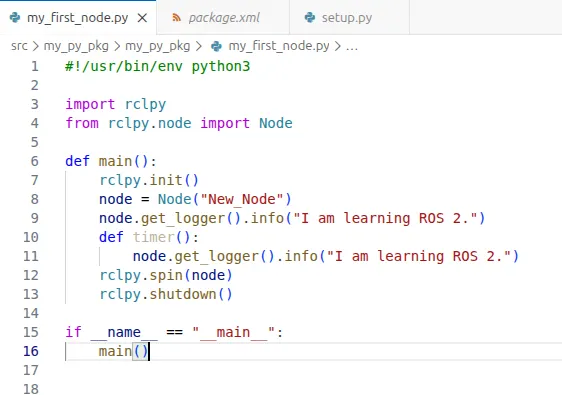Image resolution: width=562 pixels, height=395 pixels.
Task: Click line number 16 in the gutter
Action: (31, 351)
